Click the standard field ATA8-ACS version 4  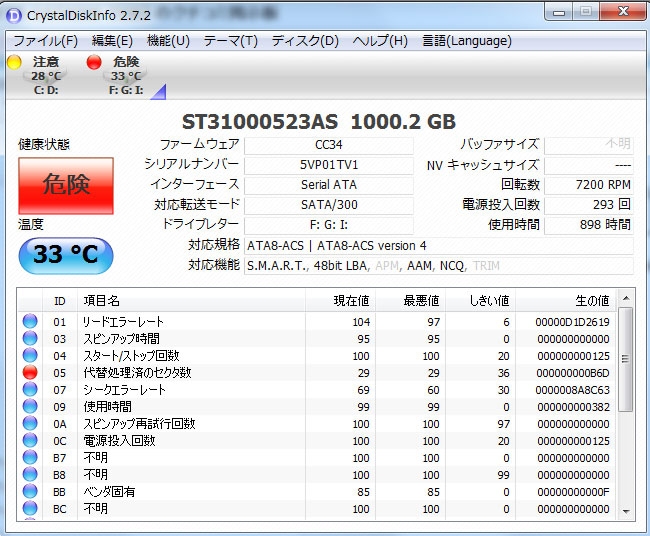pyautogui.click(x=439, y=245)
